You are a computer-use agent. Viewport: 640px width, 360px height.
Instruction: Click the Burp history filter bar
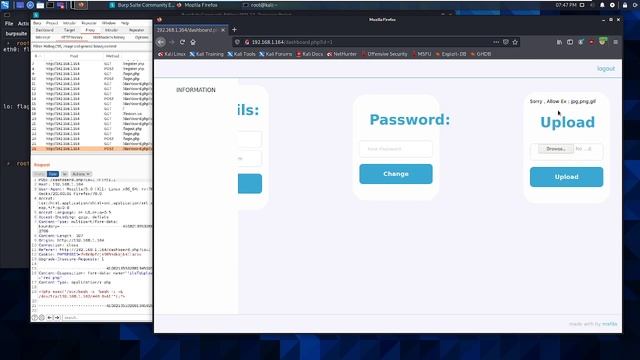tap(91, 46)
